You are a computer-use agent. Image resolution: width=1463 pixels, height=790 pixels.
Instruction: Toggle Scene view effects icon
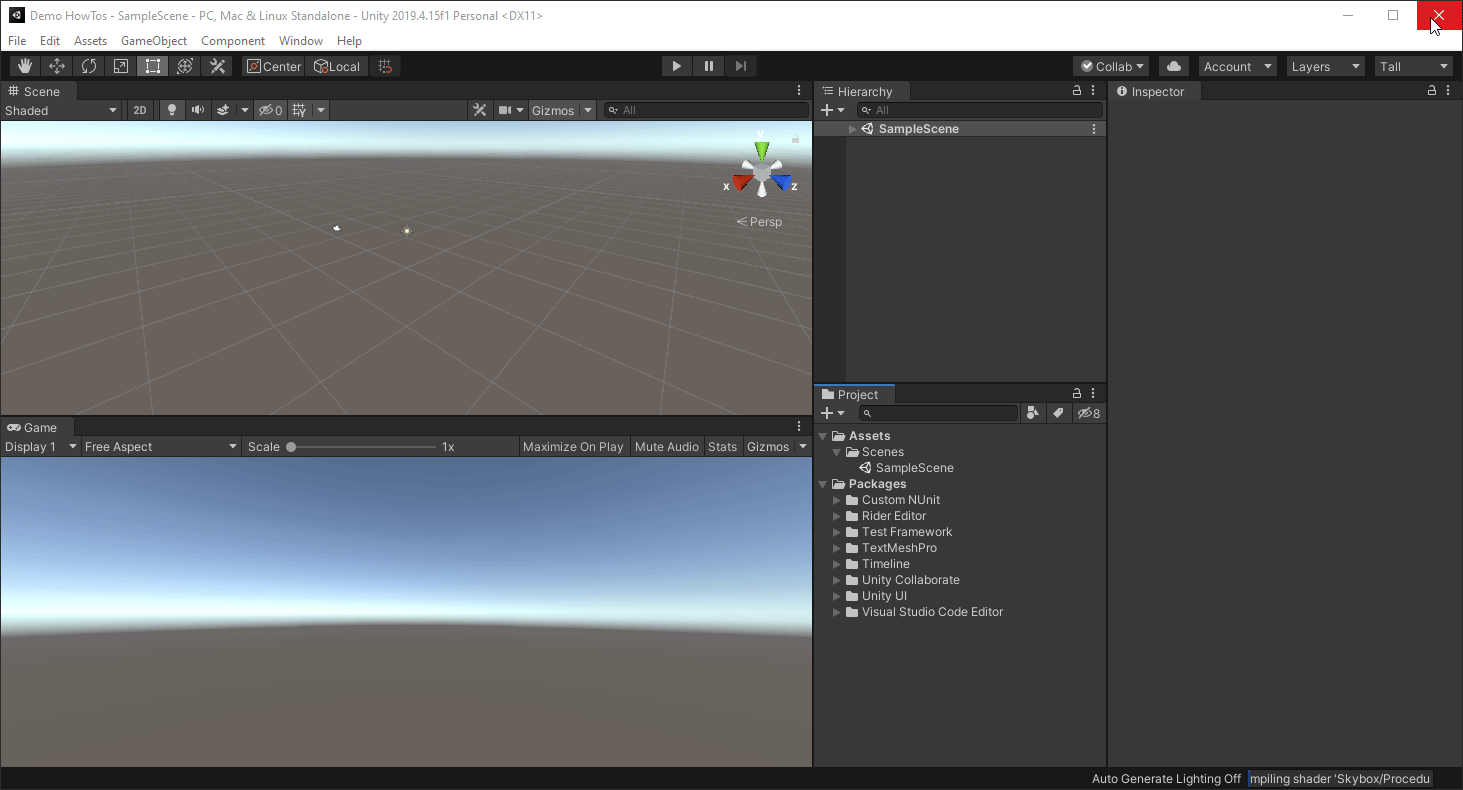(224, 110)
